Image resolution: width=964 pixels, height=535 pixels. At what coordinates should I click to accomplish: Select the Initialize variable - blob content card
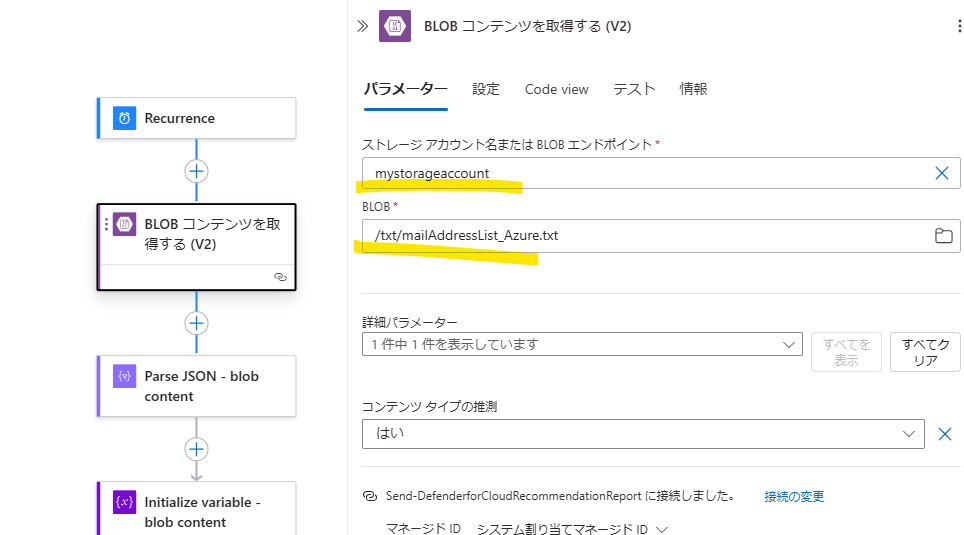(x=197, y=508)
